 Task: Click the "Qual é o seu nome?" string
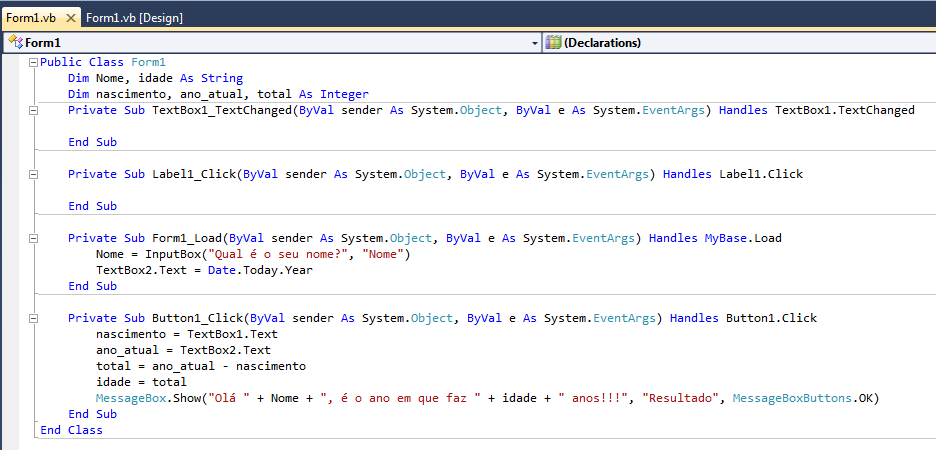[x=279, y=254]
